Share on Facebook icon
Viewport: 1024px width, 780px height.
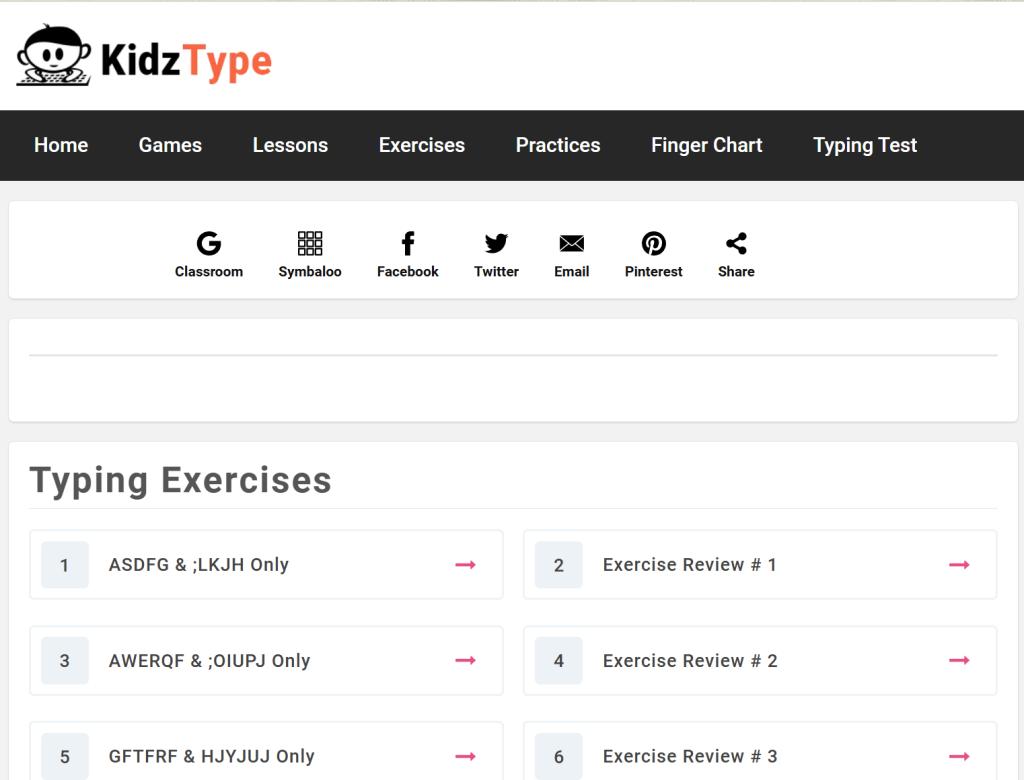(x=408, y=243)
